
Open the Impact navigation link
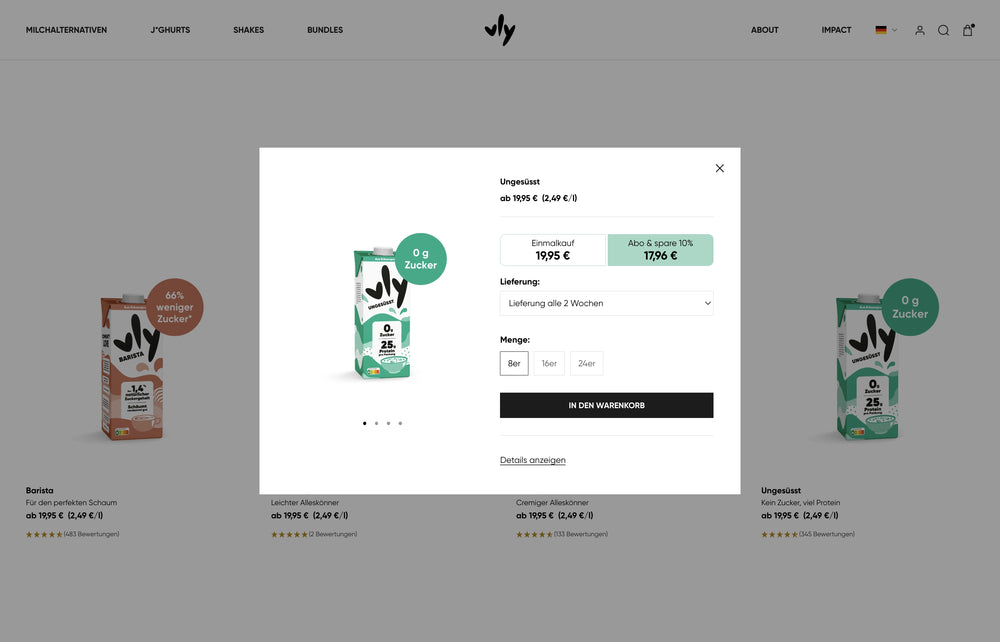(x=836, y=30)
